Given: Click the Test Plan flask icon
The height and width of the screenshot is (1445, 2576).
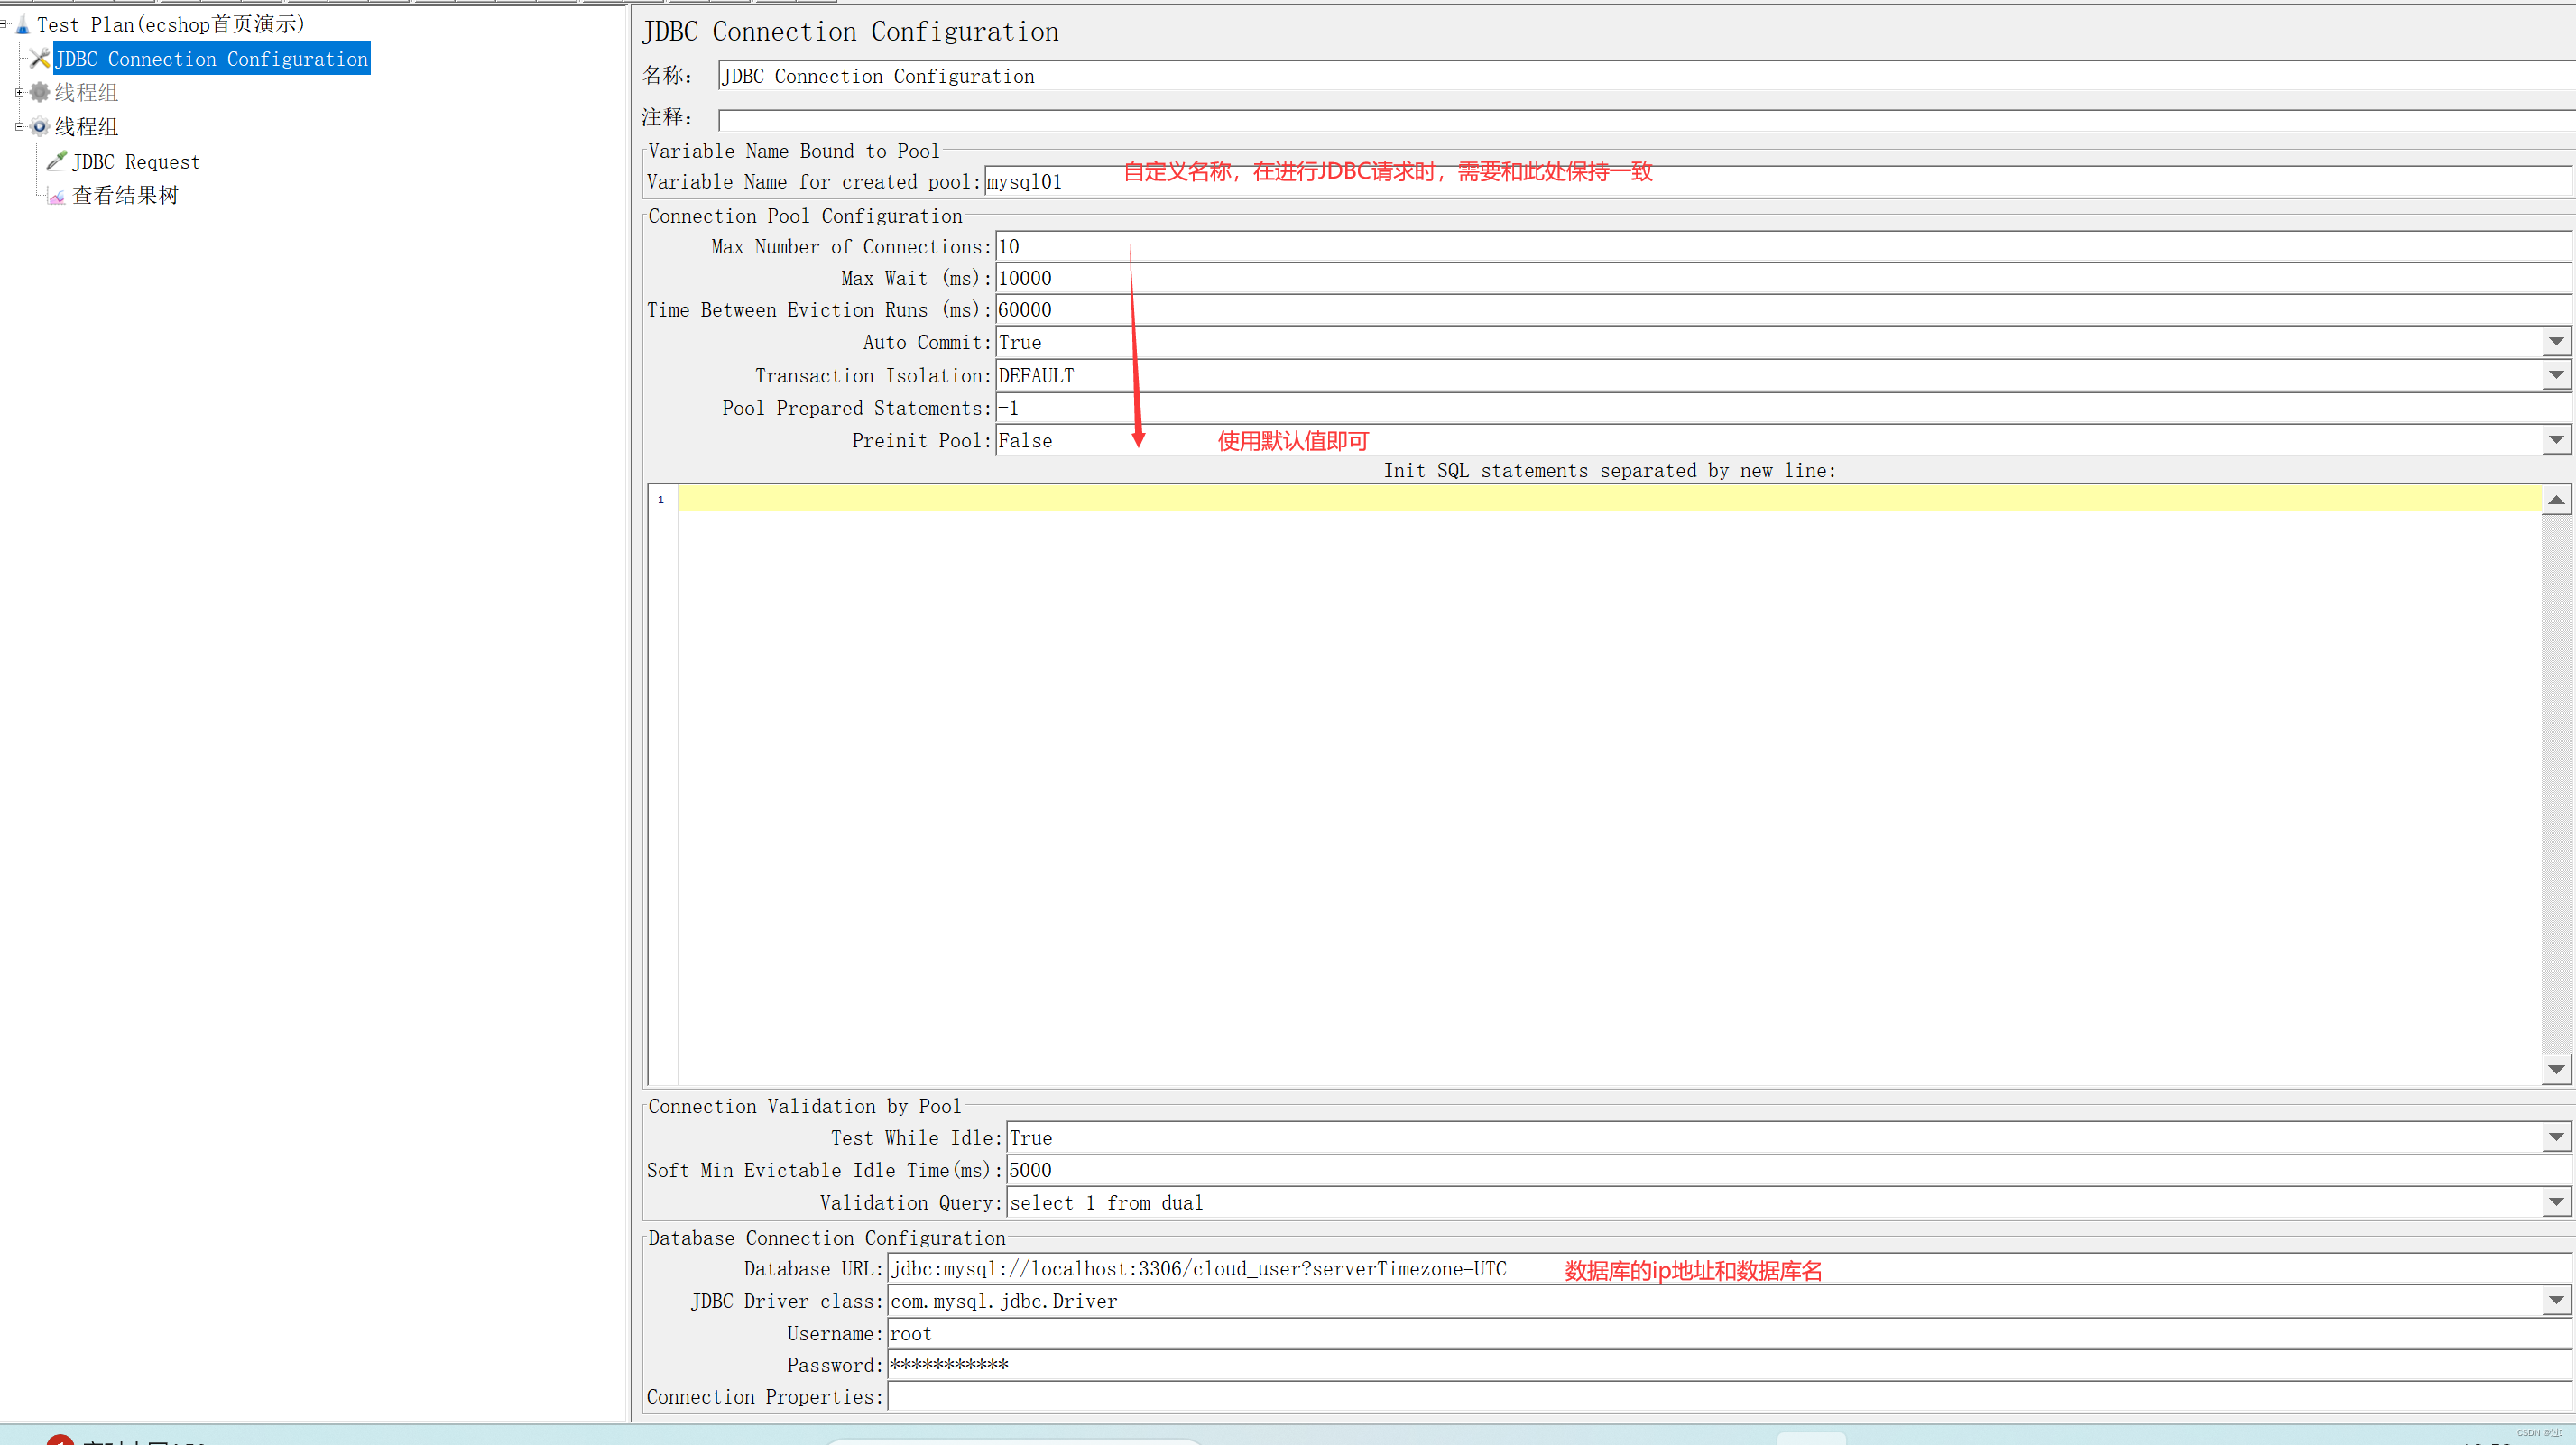Looking at the screenshot, I should (x=22, y=25).
